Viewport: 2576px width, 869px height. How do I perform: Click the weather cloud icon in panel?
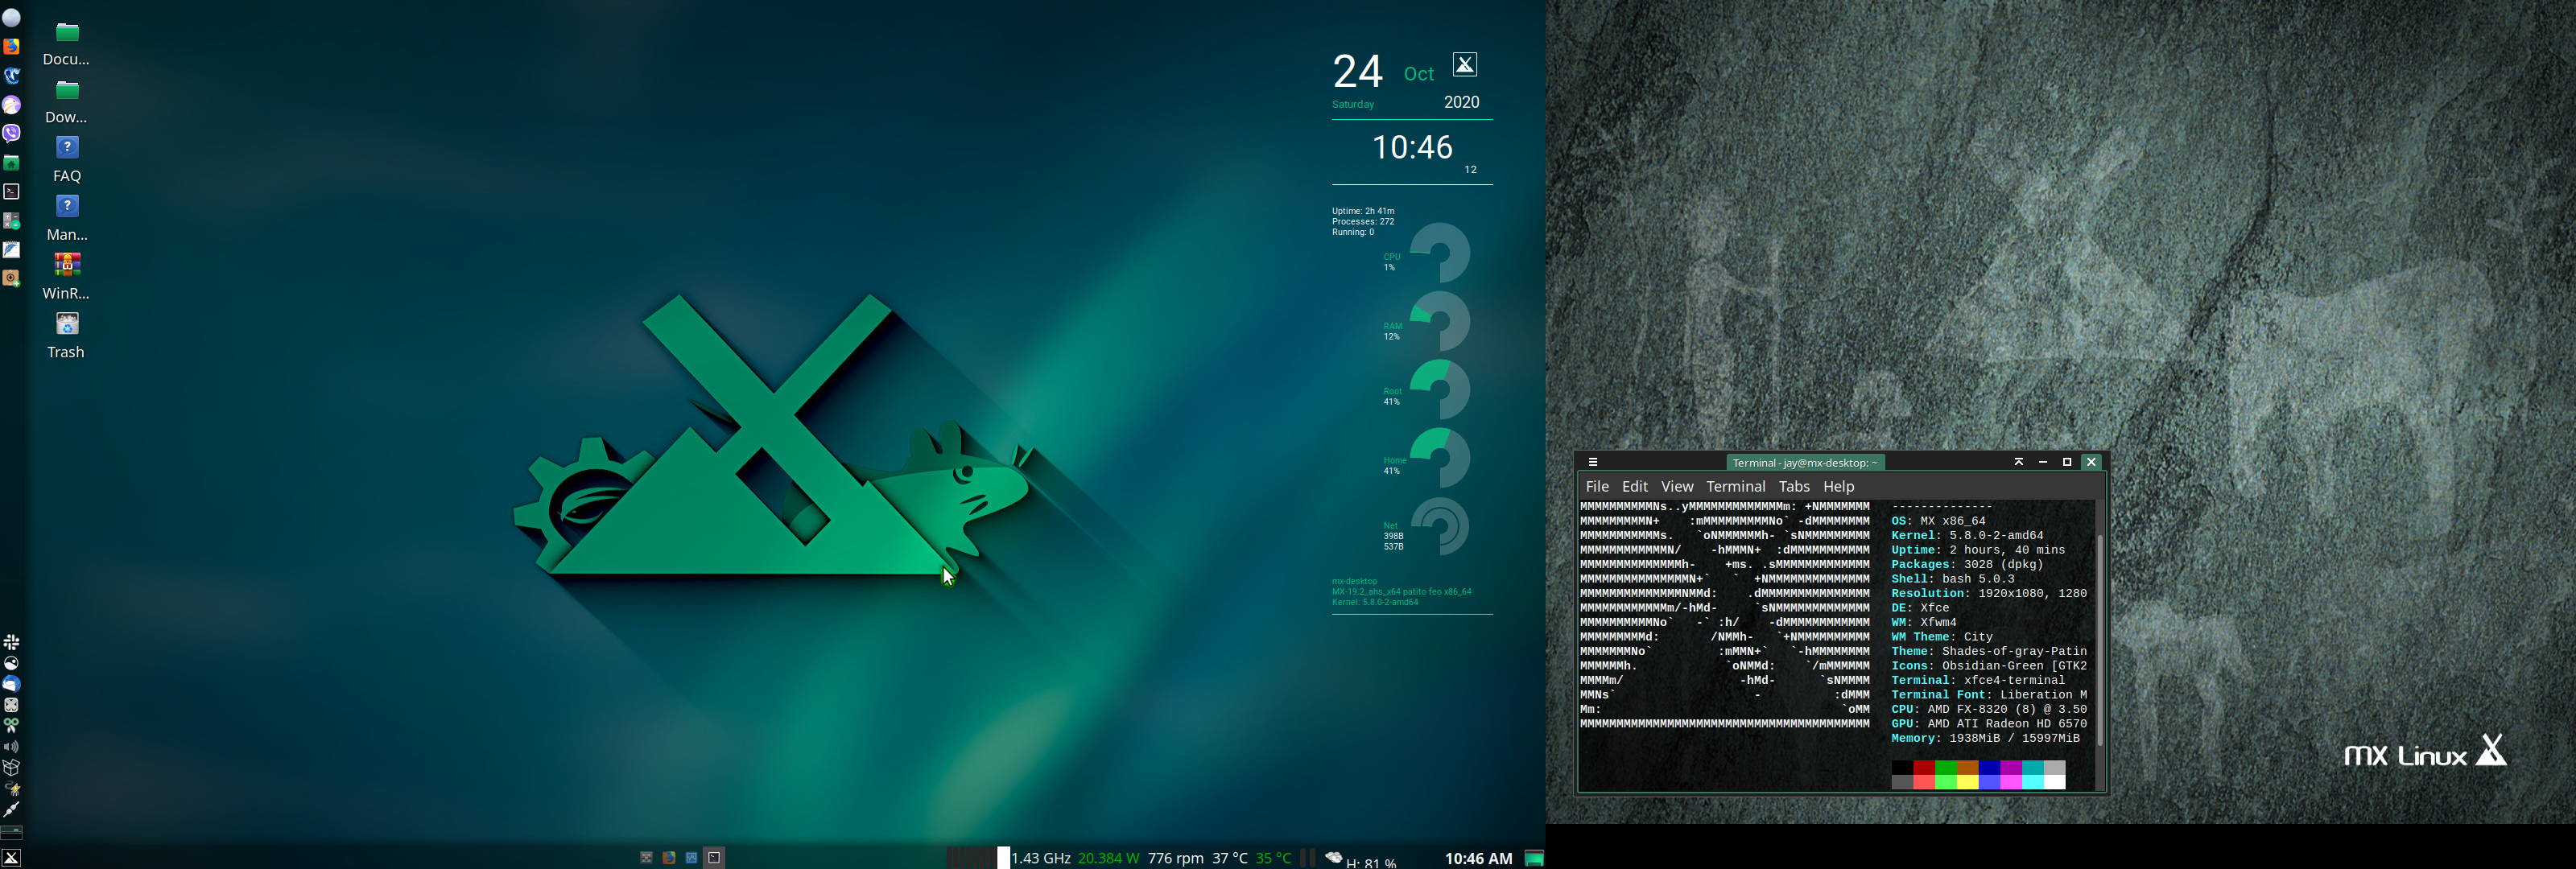click(x=1333, y=857)
